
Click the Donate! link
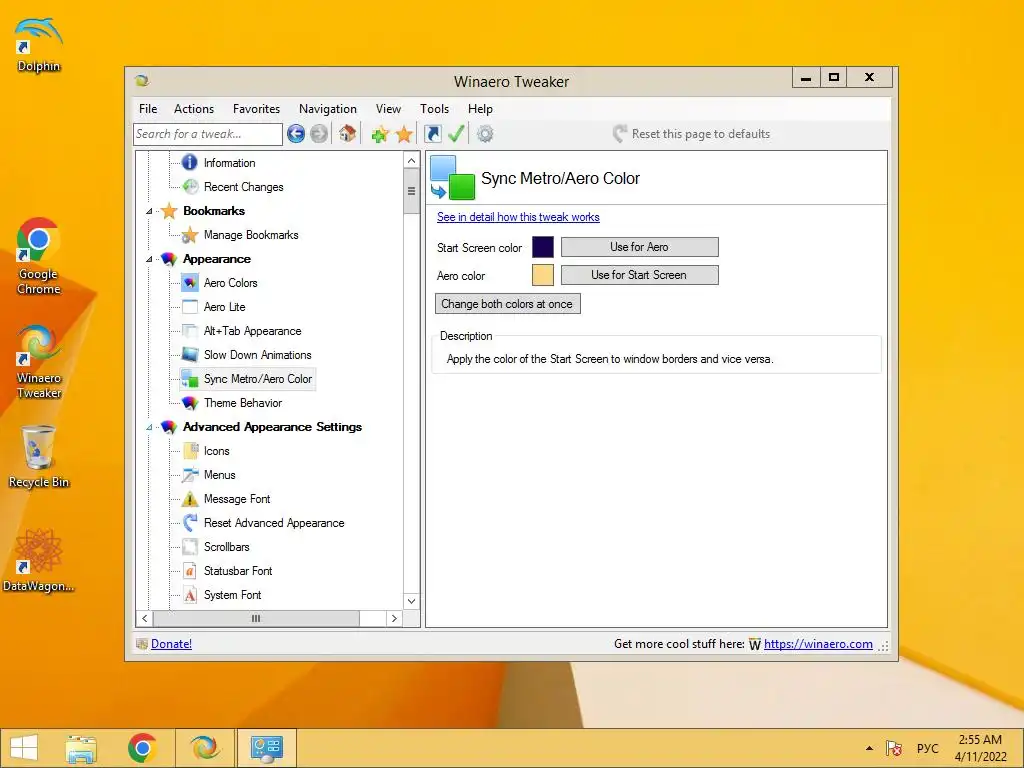171,644
